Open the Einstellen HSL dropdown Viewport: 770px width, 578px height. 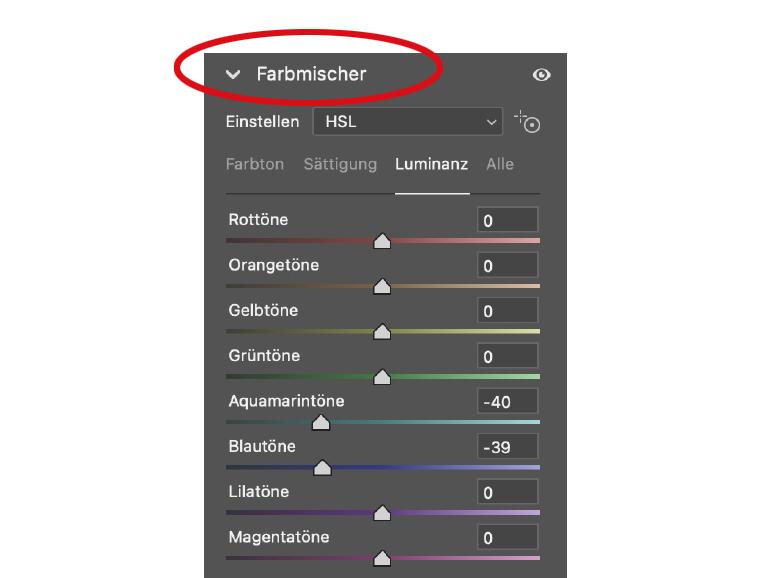point(407,122)
